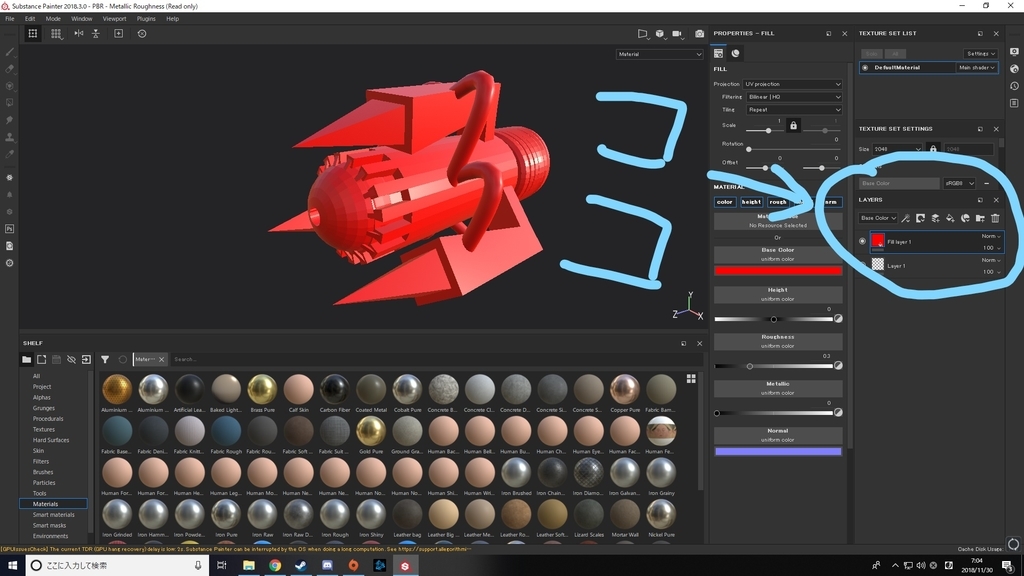Select Alphas shelf category
Viewport: 1024px width, 576px height.
pyautogui.click(x=42, y=397)
